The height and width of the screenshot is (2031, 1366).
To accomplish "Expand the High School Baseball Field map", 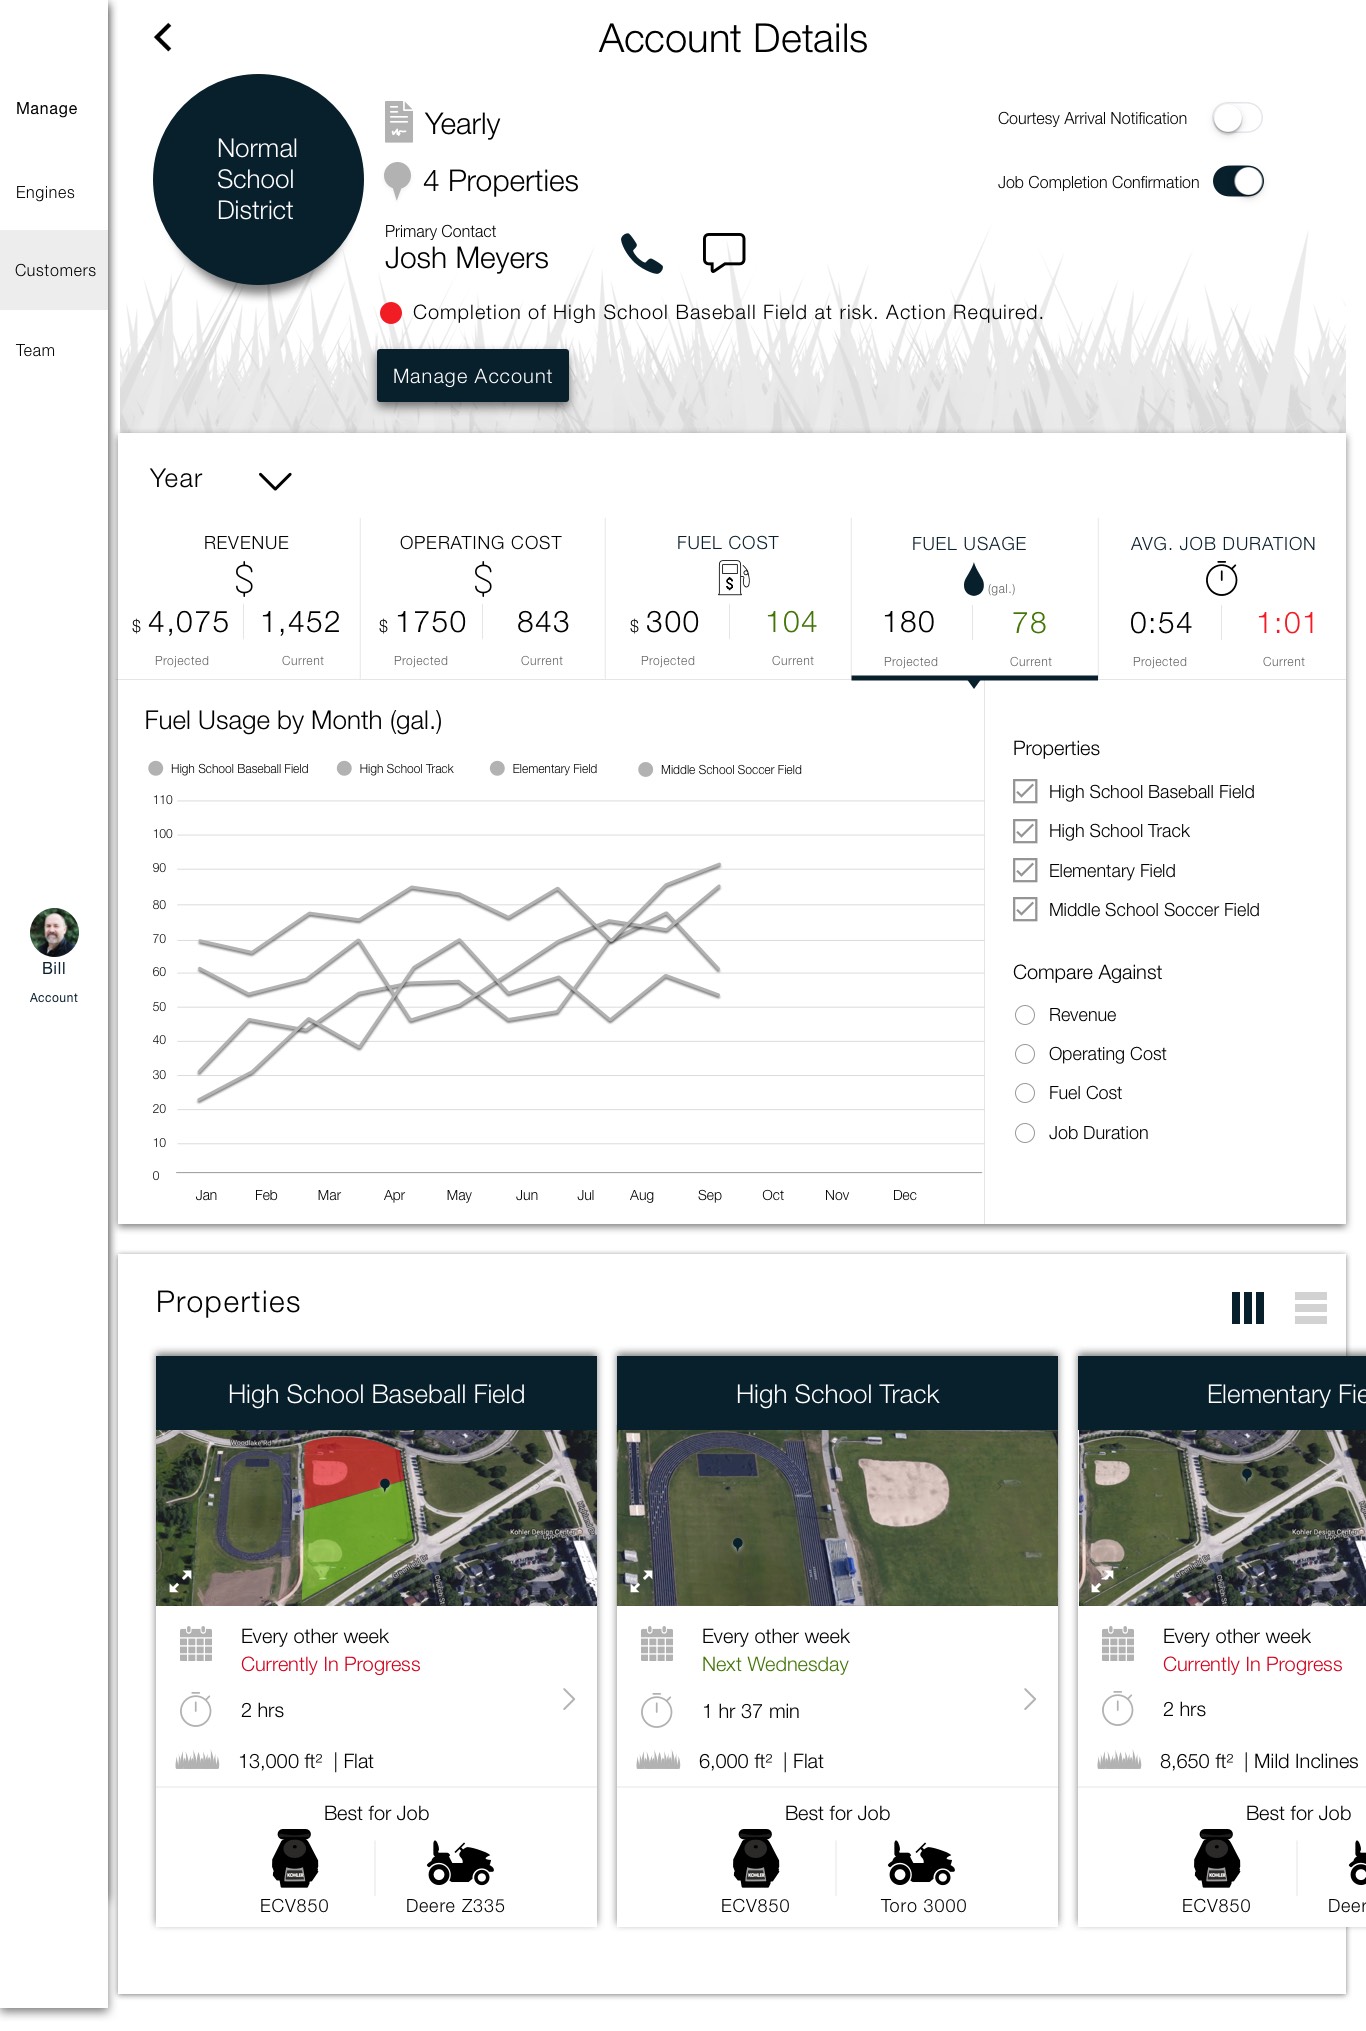I will (x=180, y=1582).
